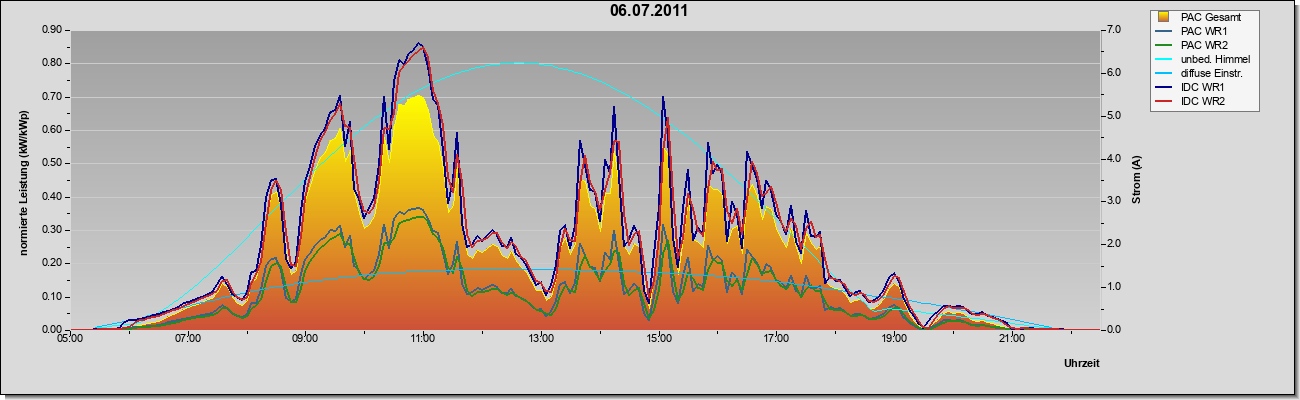This screenshot has width=1300, height=400.
Task: Click the 0.80 left axis value
Action: pyautogui.click(x=52, y=63)
